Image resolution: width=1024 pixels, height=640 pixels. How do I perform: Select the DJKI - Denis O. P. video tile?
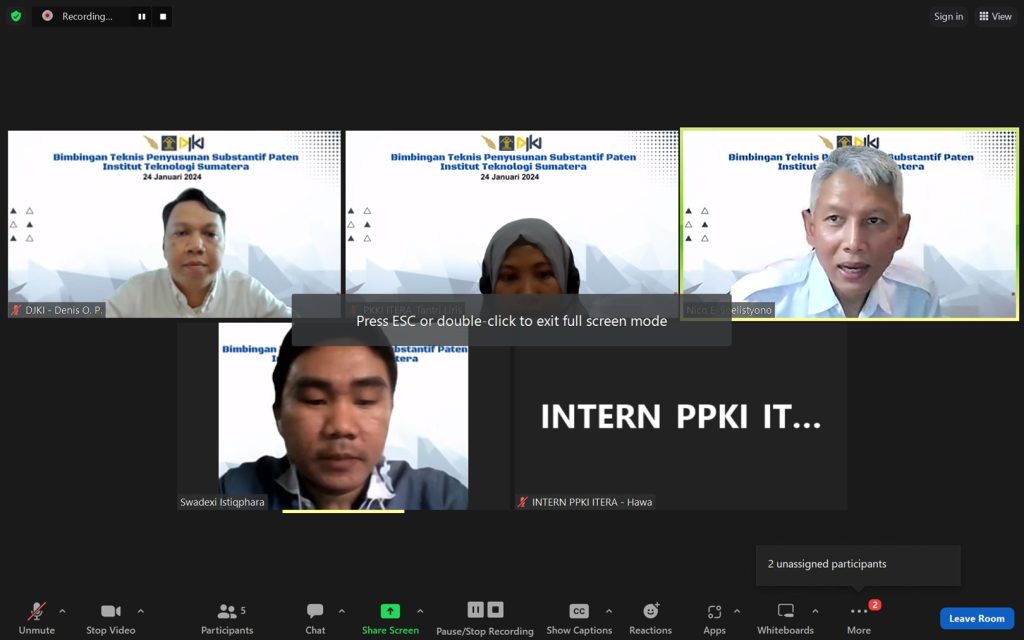(x=174, y=224)
